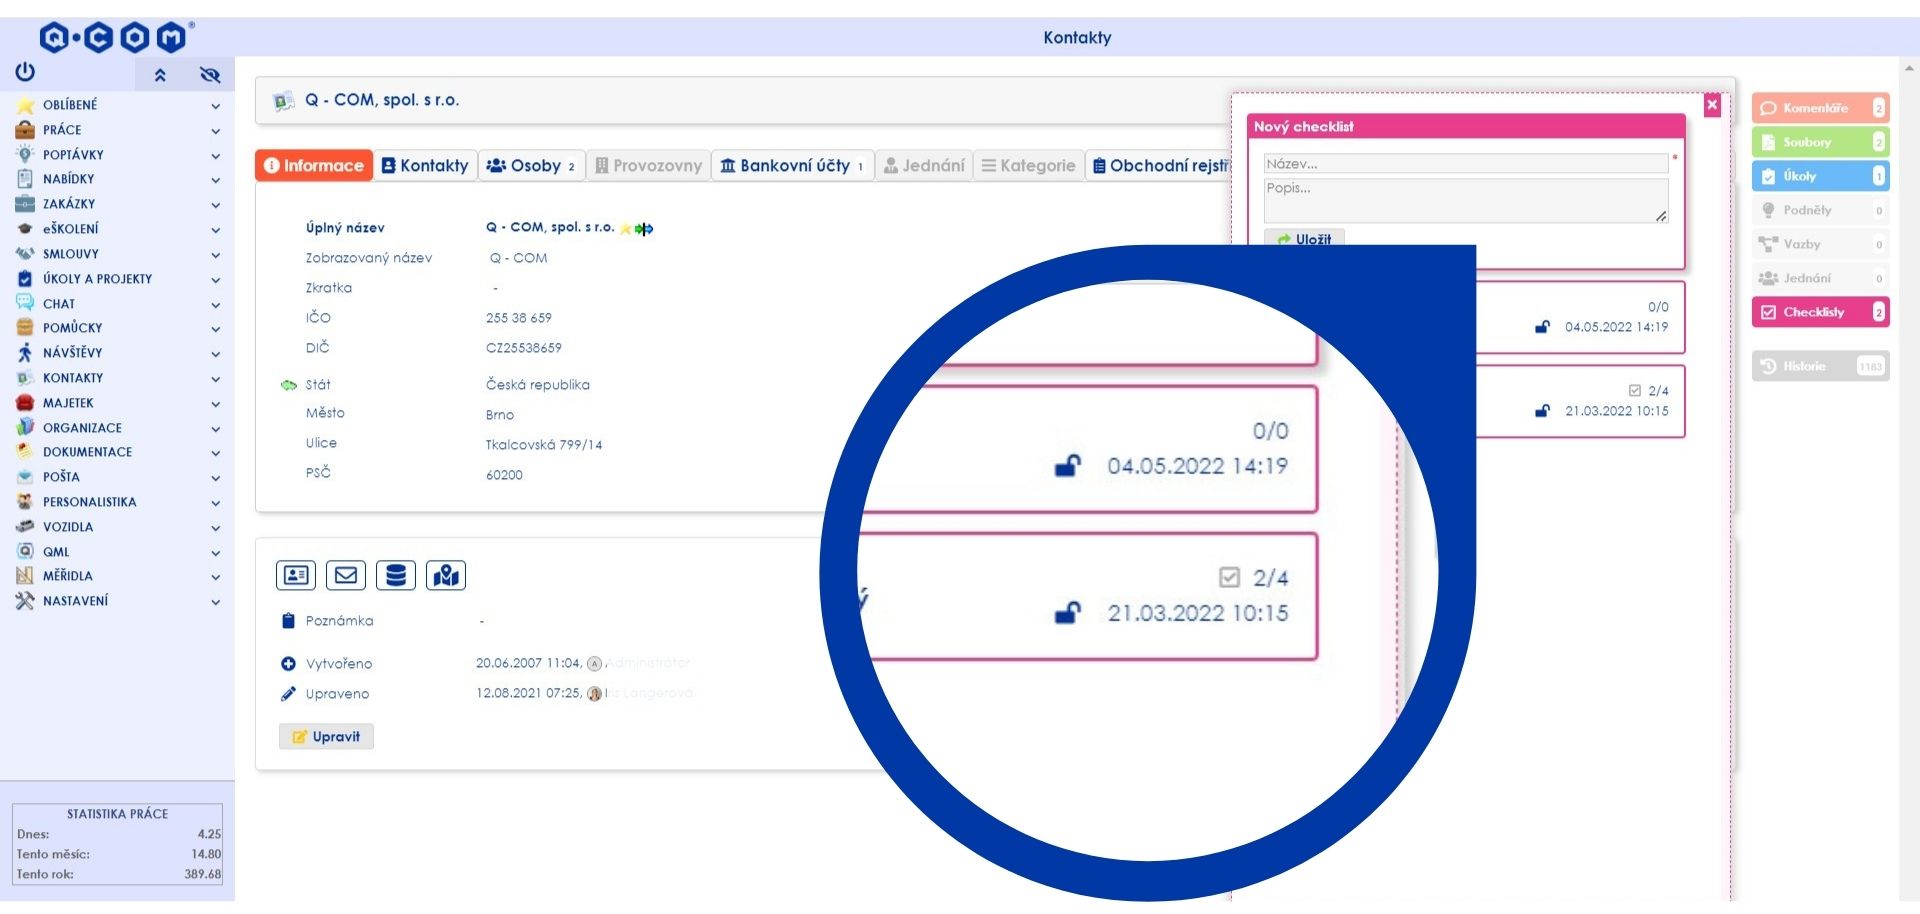Click the envelope email icon button
Image resolution: width=1920 pixels, height=914 pixels.
346,575
